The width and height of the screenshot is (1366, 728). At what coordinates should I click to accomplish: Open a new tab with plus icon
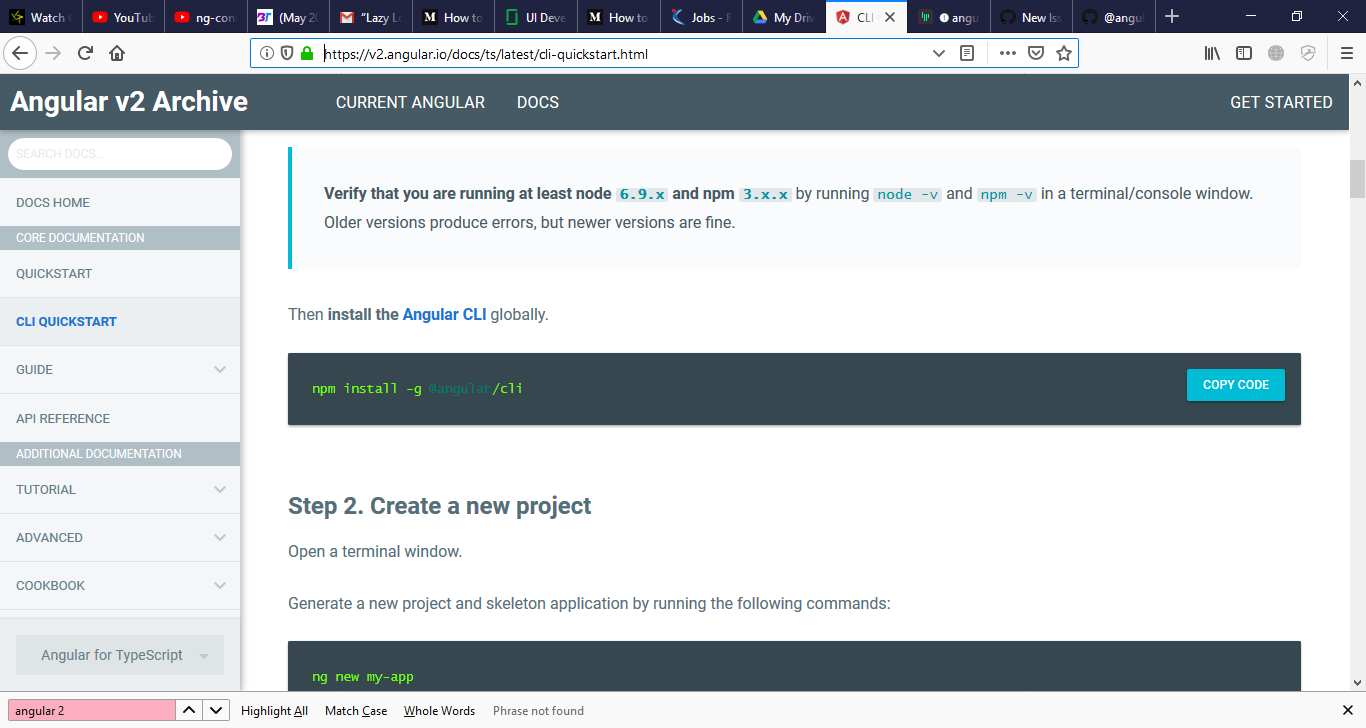click(1172, 17)
